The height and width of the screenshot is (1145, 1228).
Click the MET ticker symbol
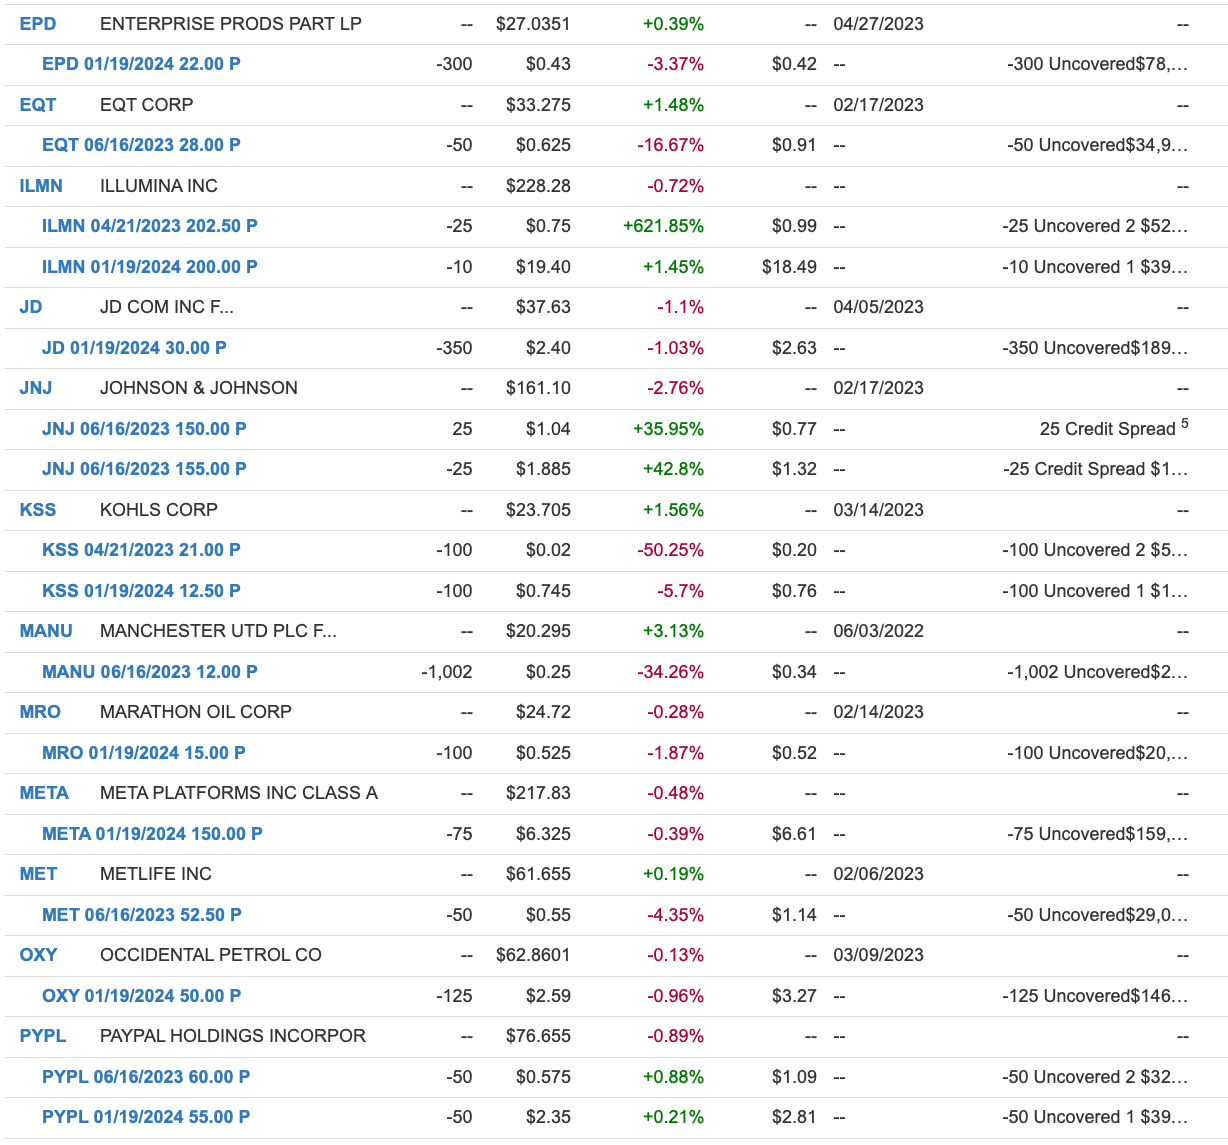tap(38, 874)
